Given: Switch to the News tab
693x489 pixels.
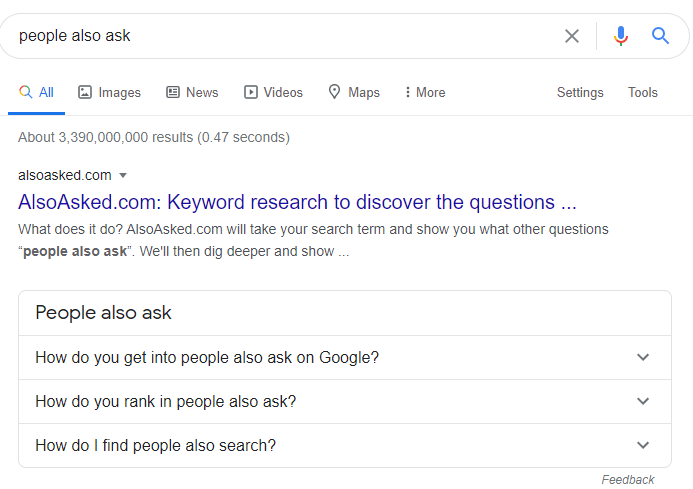Looking at the screenshot, I should pos(192,92).
